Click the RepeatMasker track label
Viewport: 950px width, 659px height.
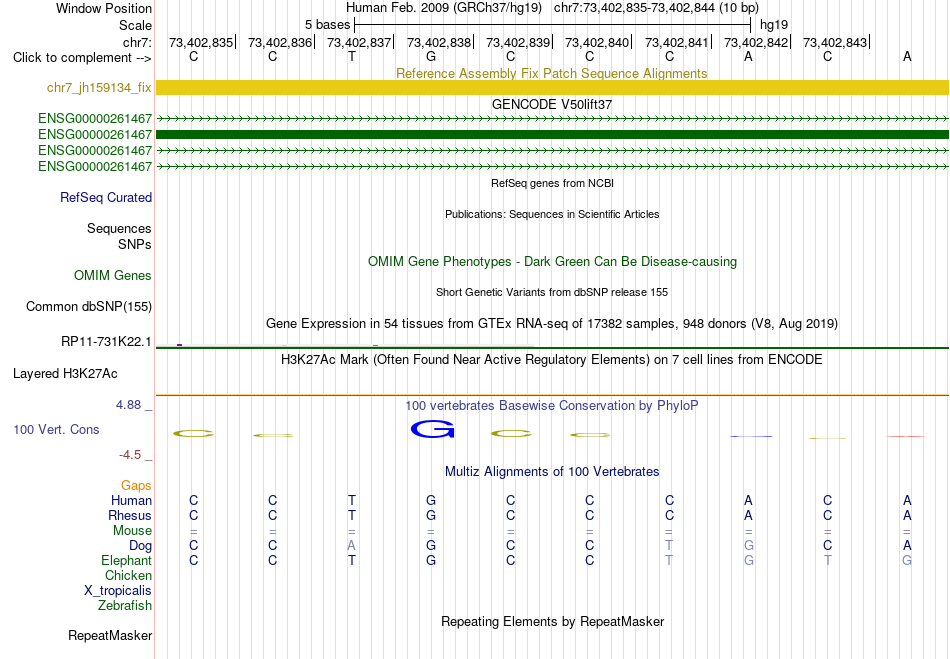110,635
